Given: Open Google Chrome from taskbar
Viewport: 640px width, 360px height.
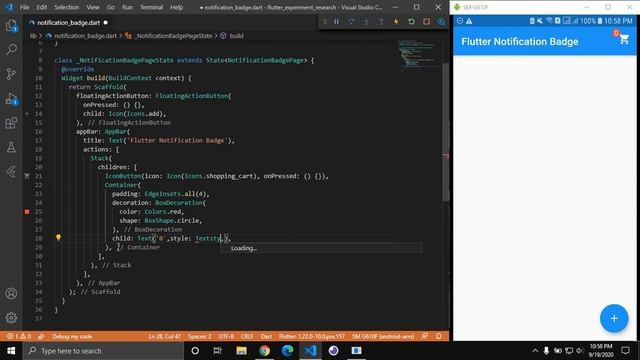Looking at the screenshot, I should pyautogui.click(x=264, y=351).
